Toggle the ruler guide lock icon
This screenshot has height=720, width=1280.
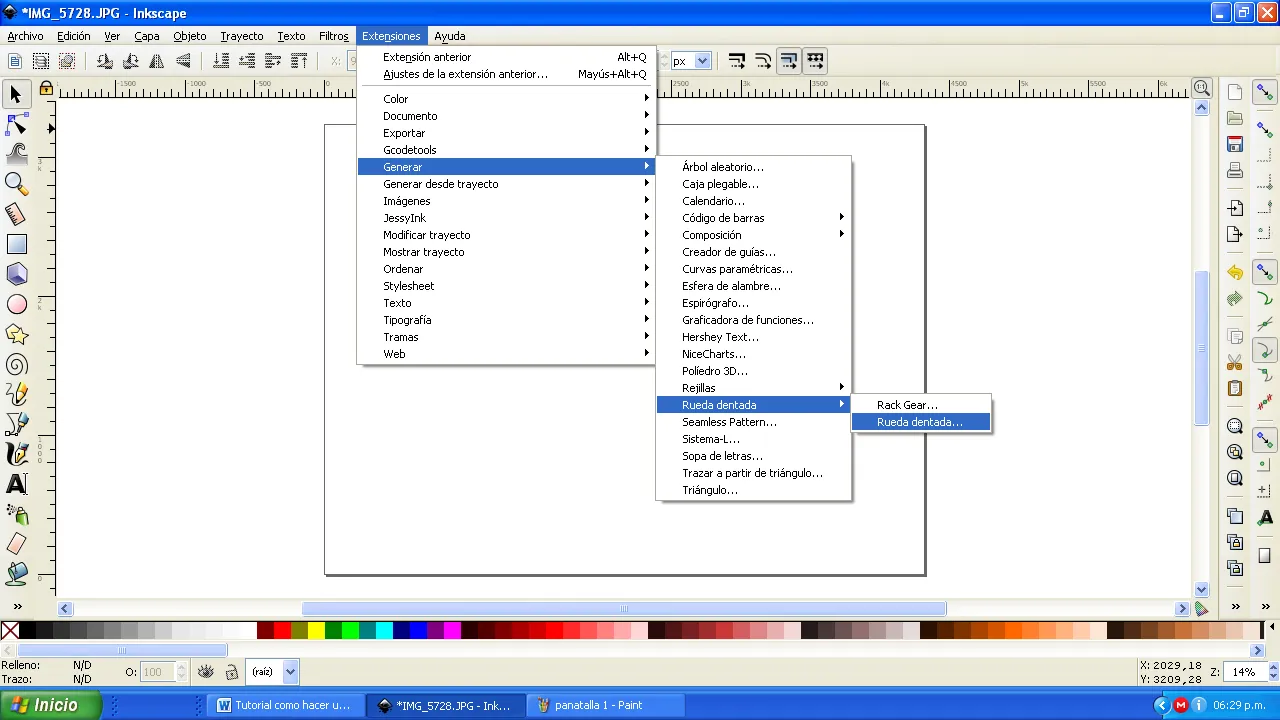click(x=46, y=89)
